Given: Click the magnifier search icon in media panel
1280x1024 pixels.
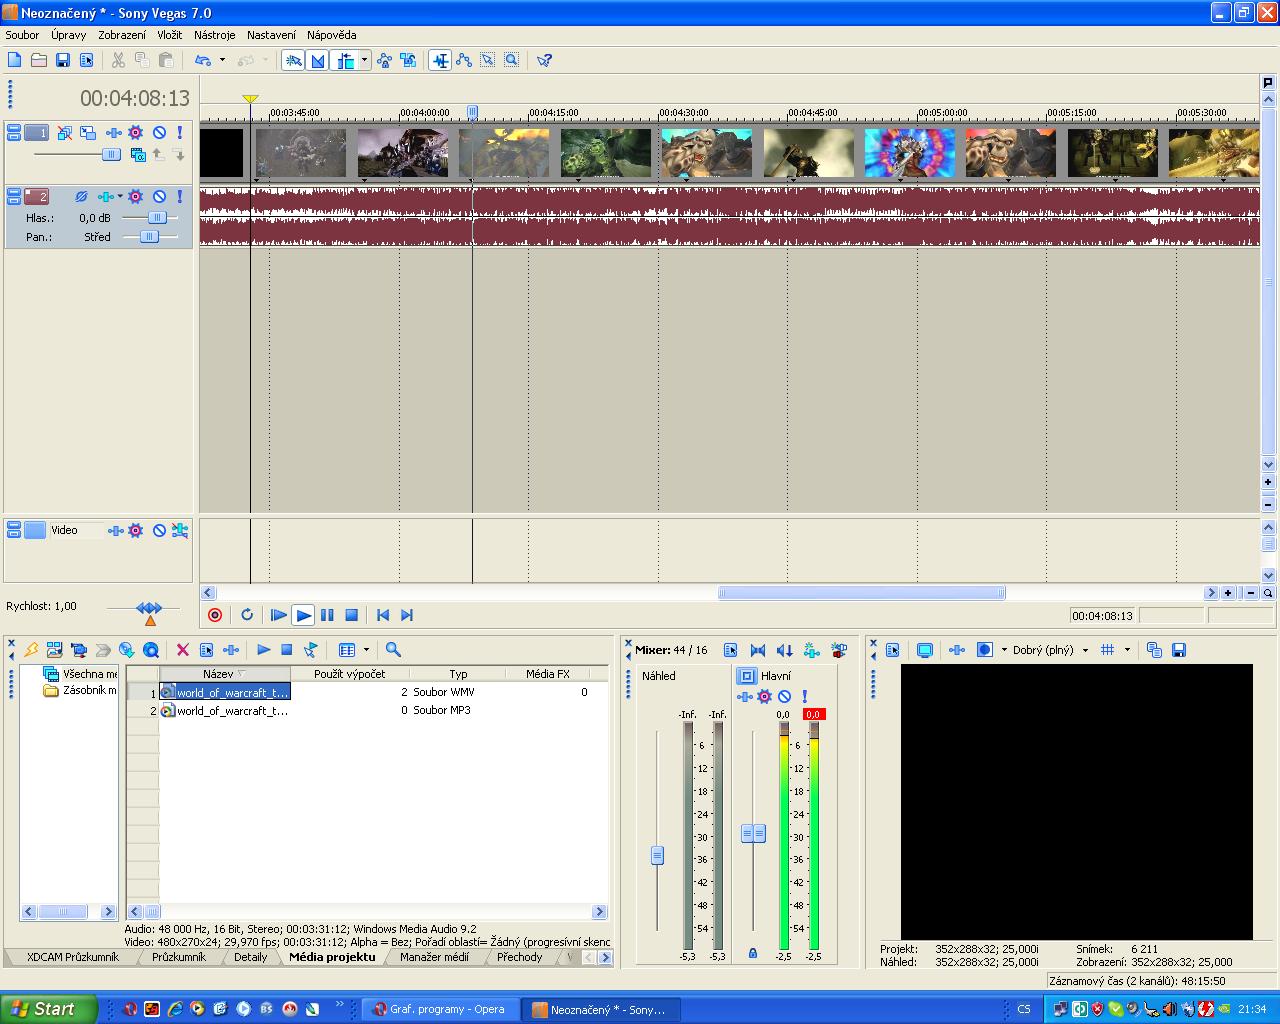Looking at the screenshot, I should coord(393,650).
